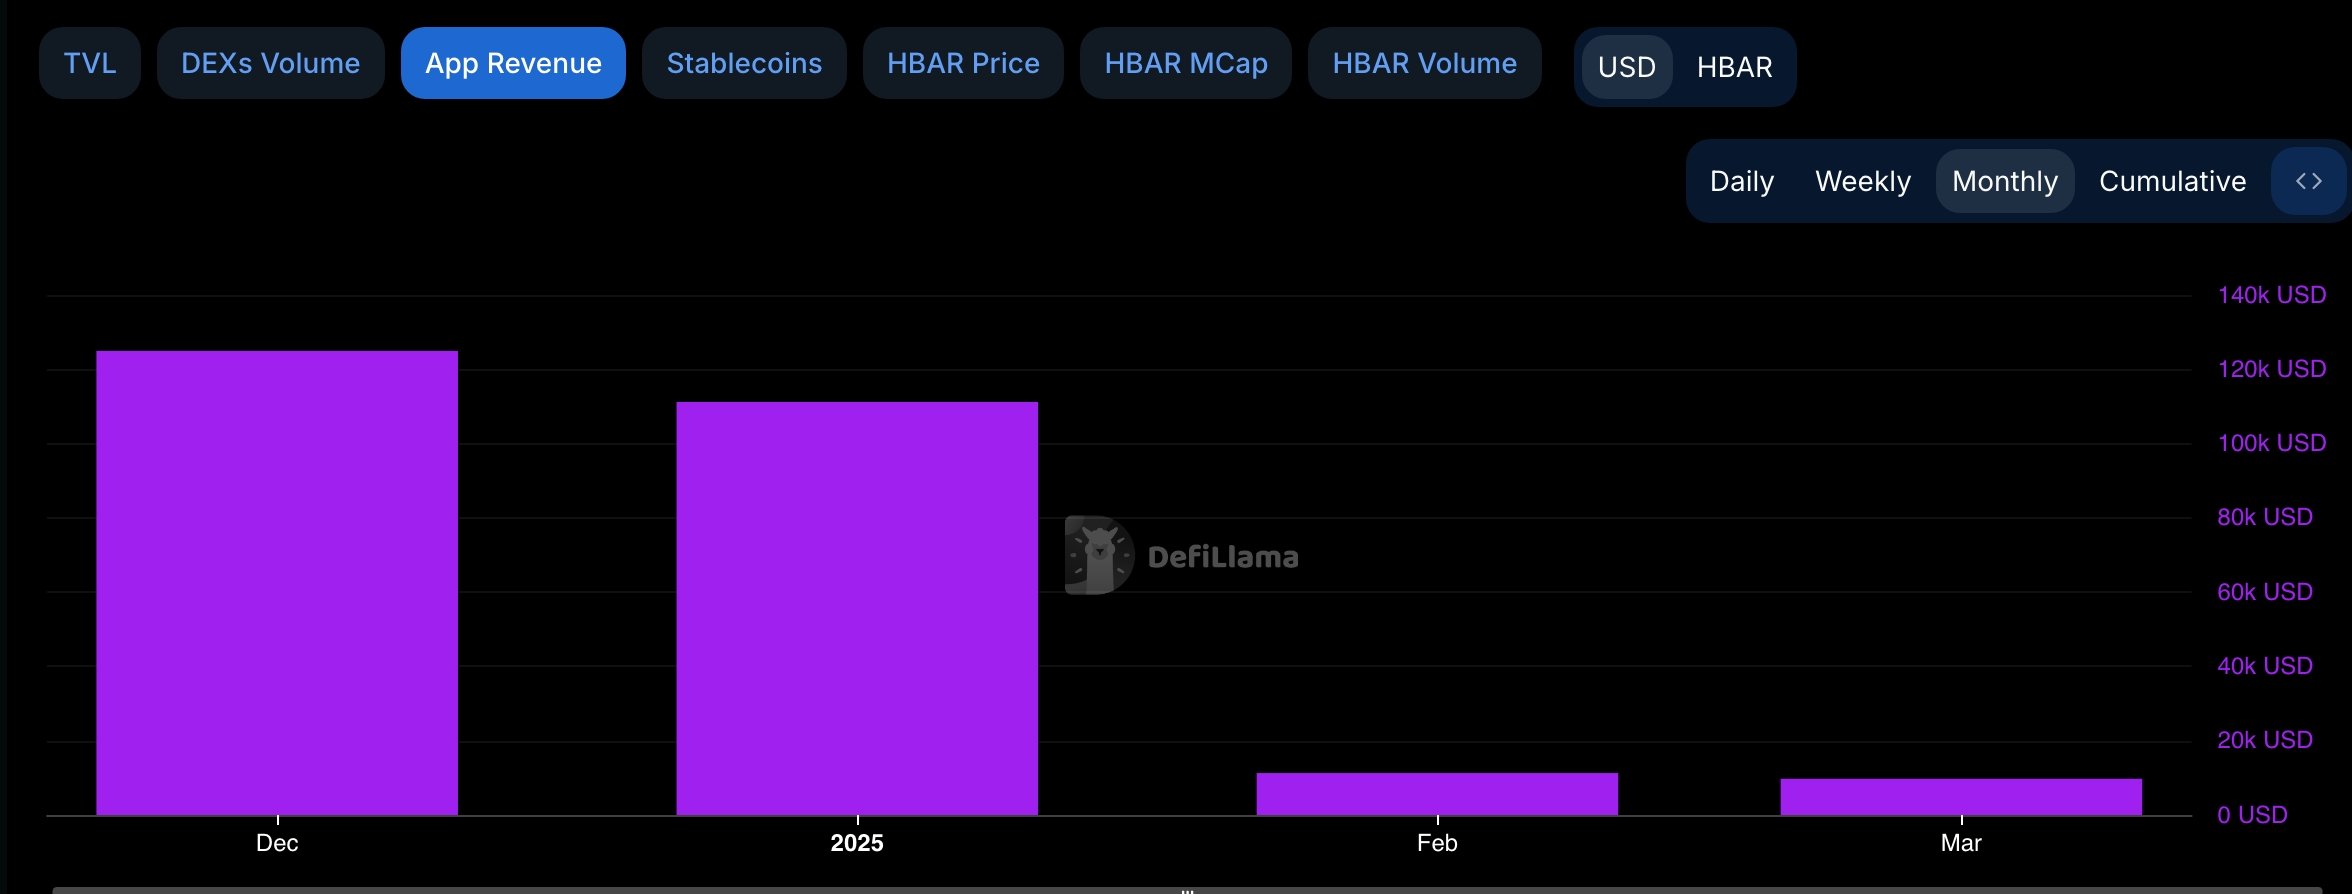Toggle the TVL chart metric
2352x894 pixels.
click(90, 63)
